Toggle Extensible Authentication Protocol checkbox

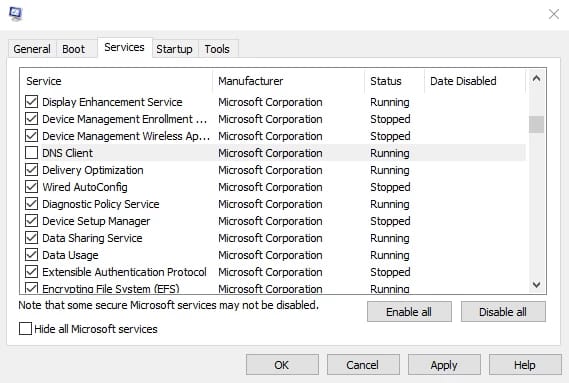(x=32, y=272)
